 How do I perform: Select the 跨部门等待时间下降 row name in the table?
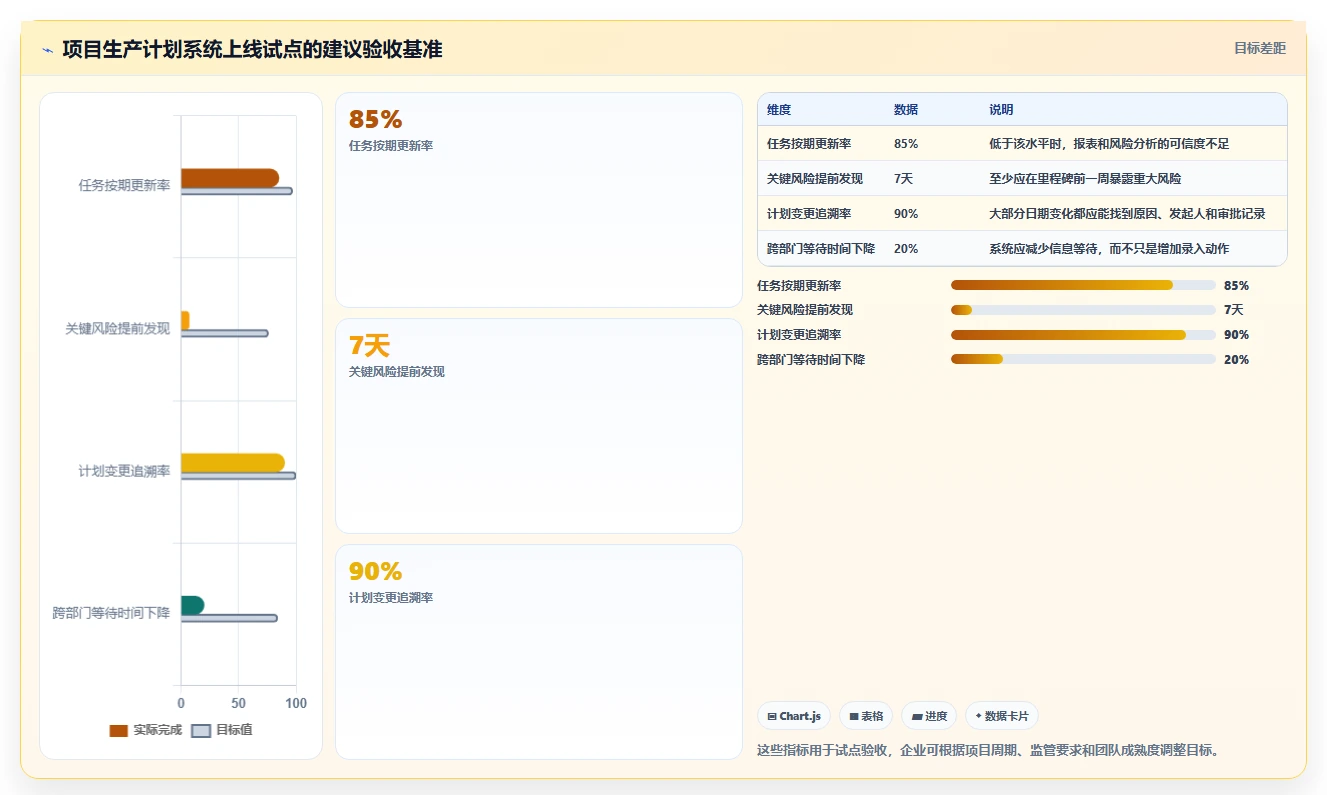tap(821, 249)
